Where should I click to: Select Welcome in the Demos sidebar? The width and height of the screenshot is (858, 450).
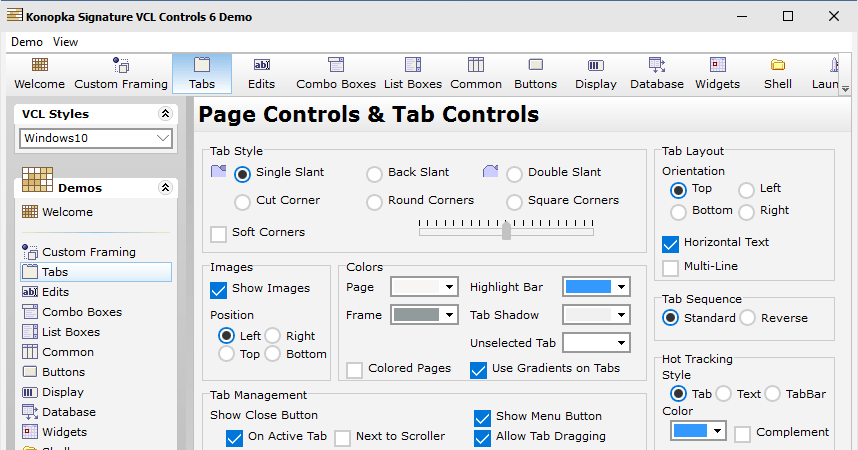coord(57,212)
